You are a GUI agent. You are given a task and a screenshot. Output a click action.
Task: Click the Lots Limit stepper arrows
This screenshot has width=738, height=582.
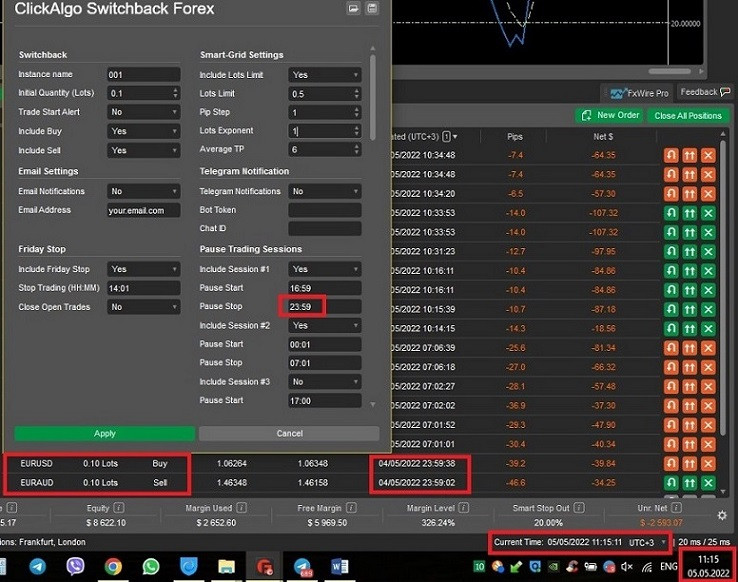pos(356,94)
